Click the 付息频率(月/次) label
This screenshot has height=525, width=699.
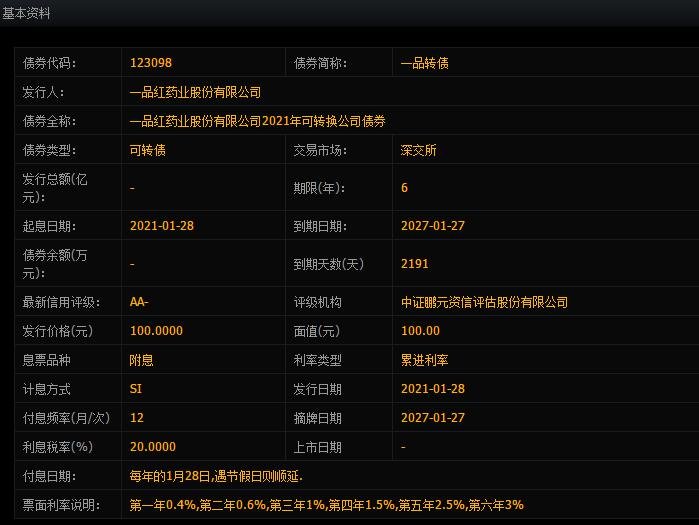(66, 418)
